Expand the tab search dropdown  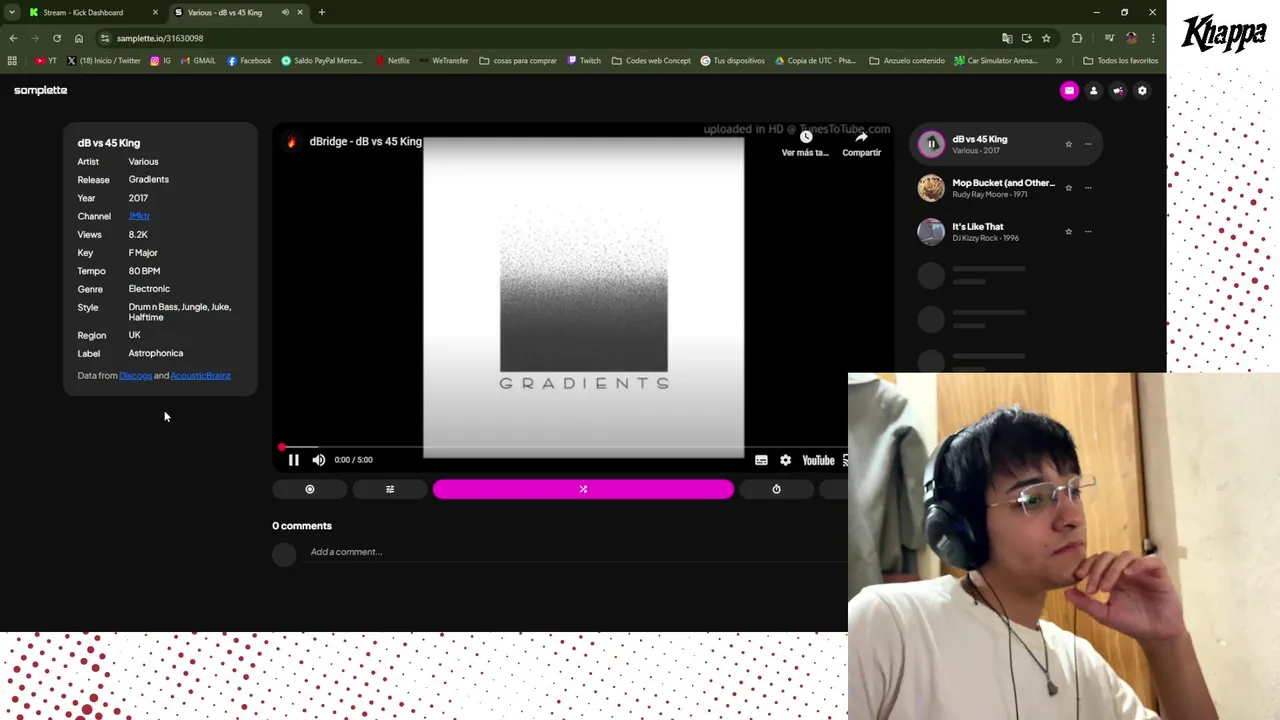[x=12, y=12]
